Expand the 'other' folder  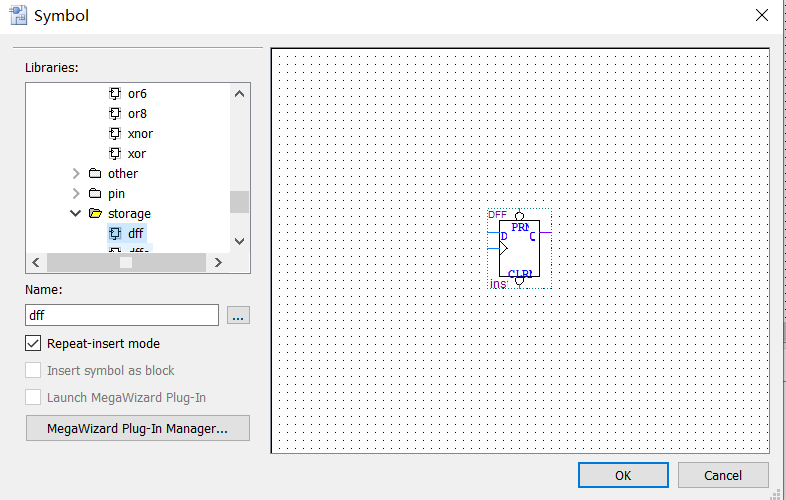point(76,174)
